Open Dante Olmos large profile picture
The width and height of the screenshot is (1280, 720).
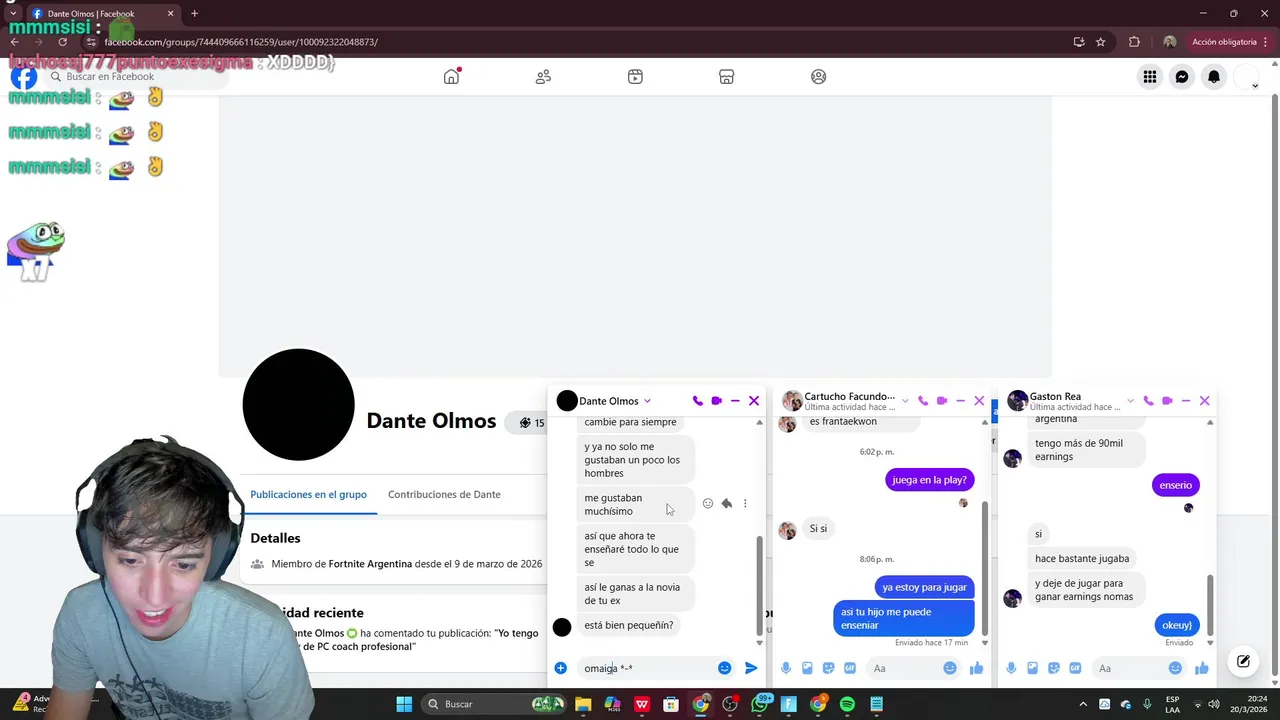[298, 404]
